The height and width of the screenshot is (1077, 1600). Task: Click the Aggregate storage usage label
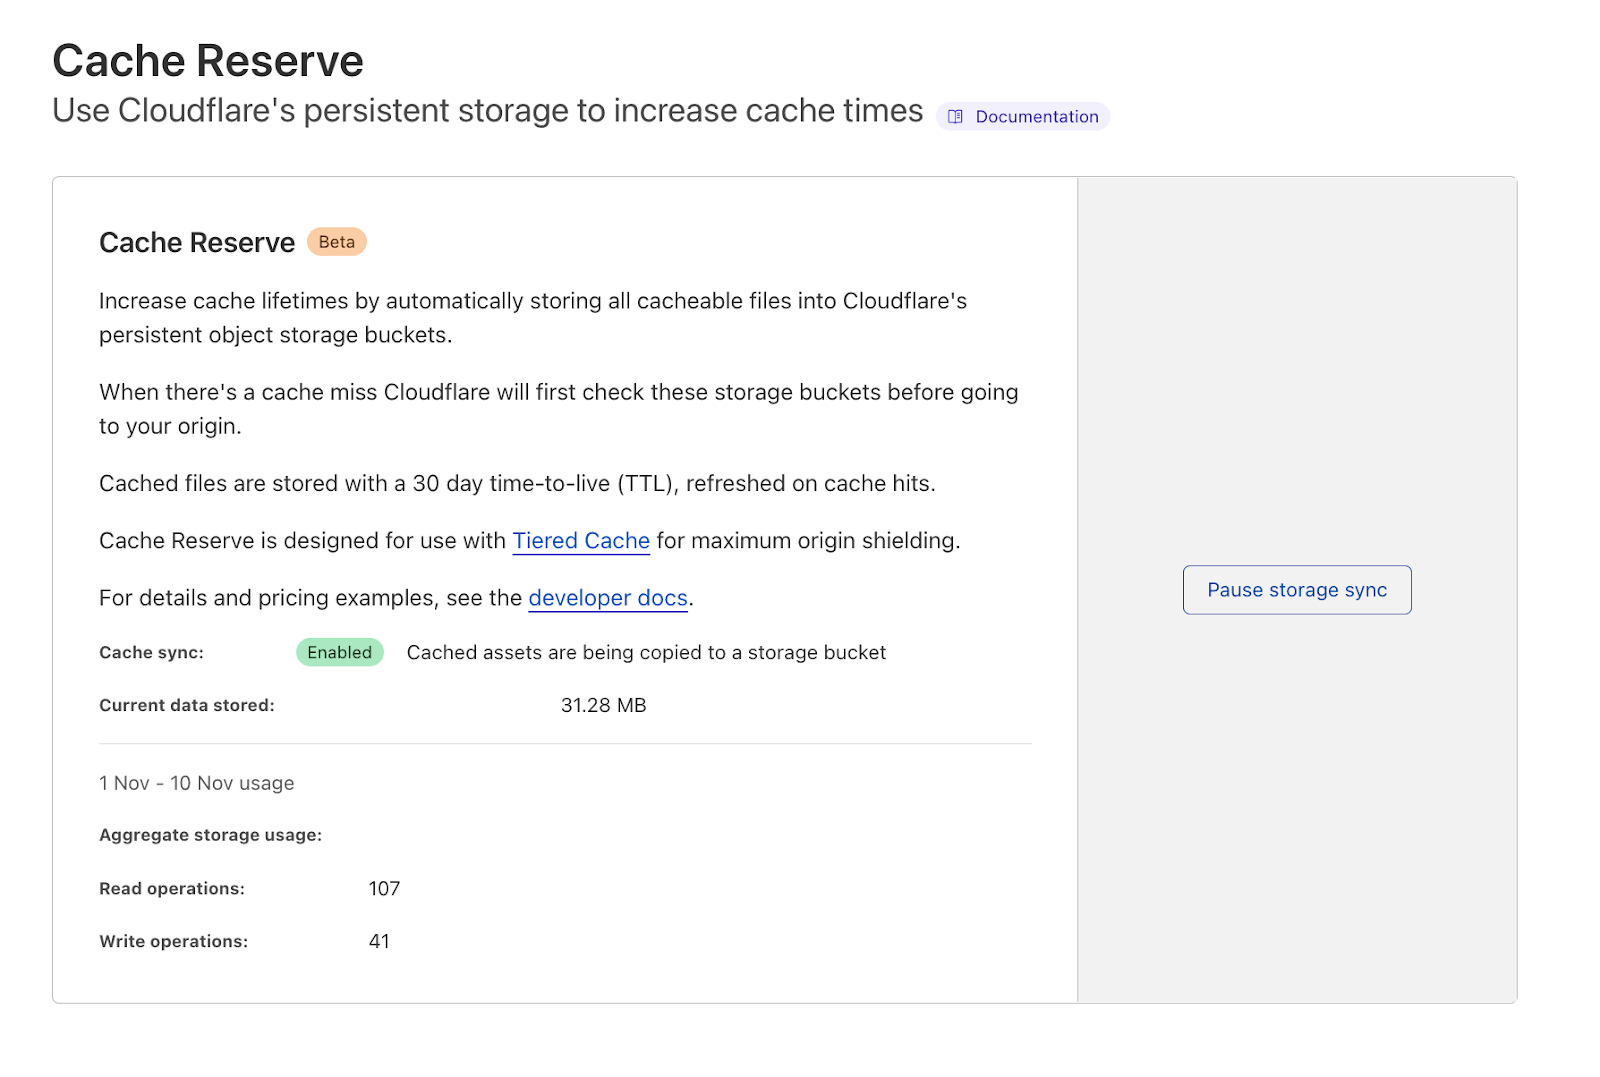[x=210, y=836]
